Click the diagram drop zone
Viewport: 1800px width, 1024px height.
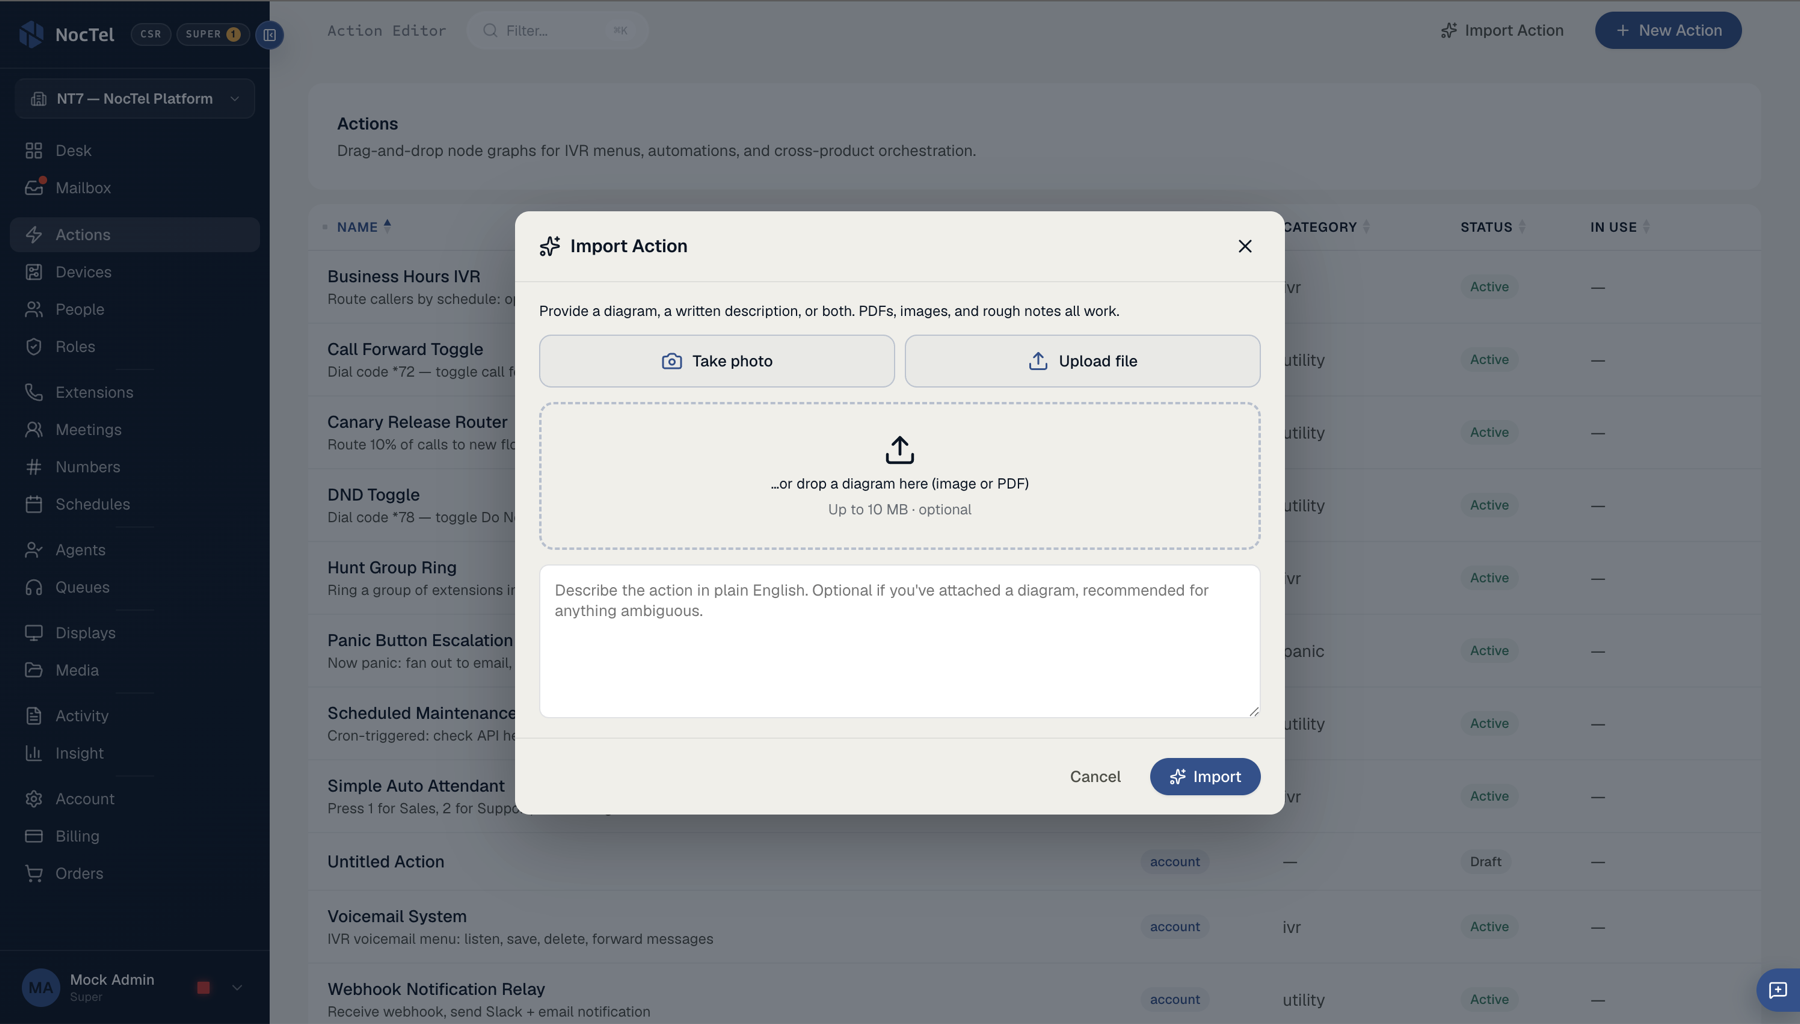tap(900, 476)
